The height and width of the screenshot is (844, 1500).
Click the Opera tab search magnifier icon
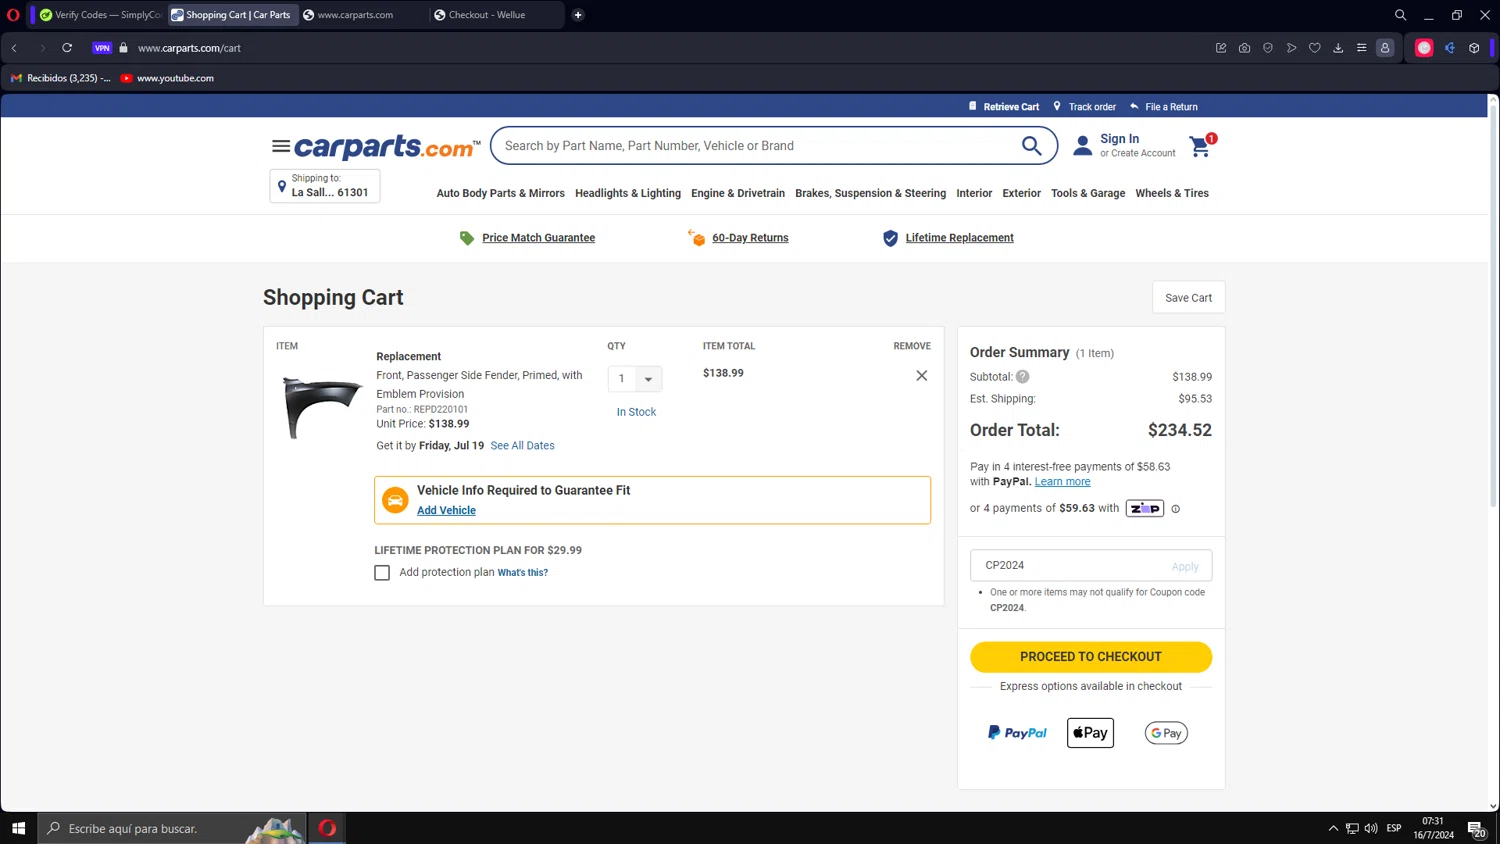[1400, 15]
